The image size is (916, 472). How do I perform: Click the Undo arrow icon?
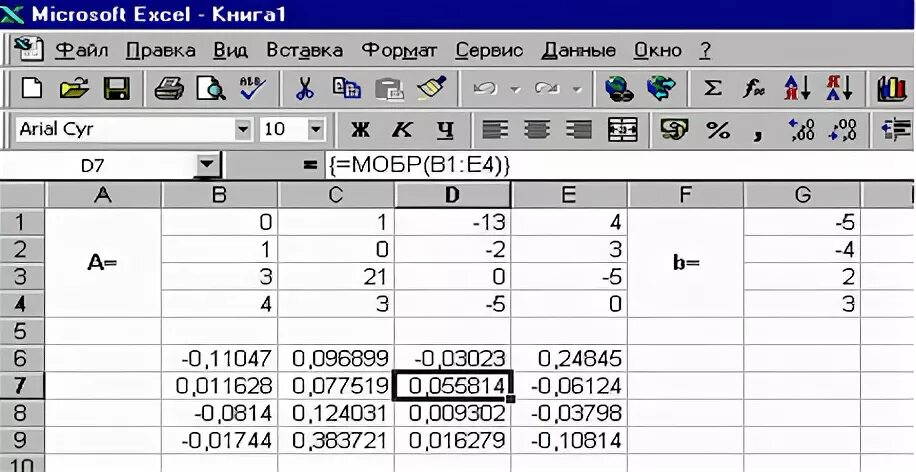(486, 89)
